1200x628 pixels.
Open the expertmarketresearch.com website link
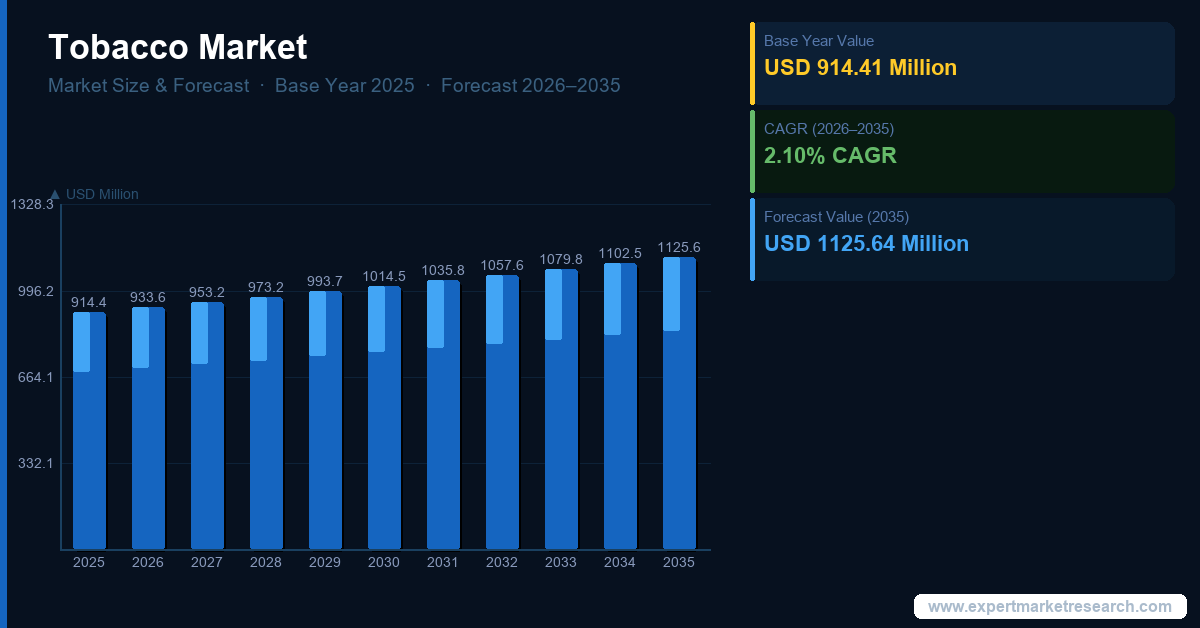[x=1049, y=606]
